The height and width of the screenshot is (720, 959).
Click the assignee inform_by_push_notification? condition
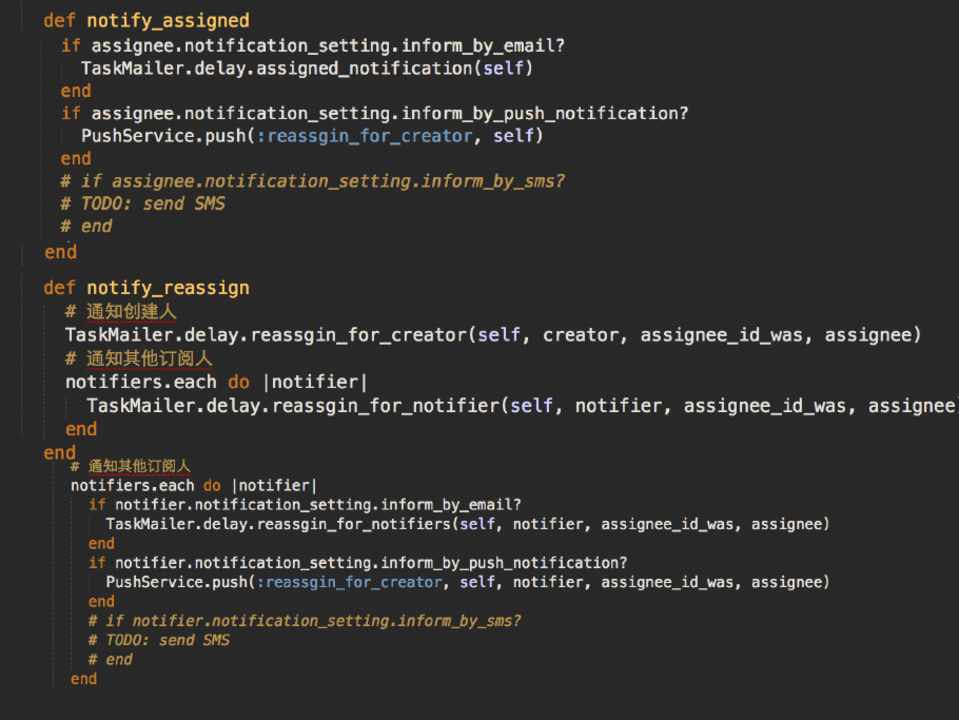(x=390, y=113)
